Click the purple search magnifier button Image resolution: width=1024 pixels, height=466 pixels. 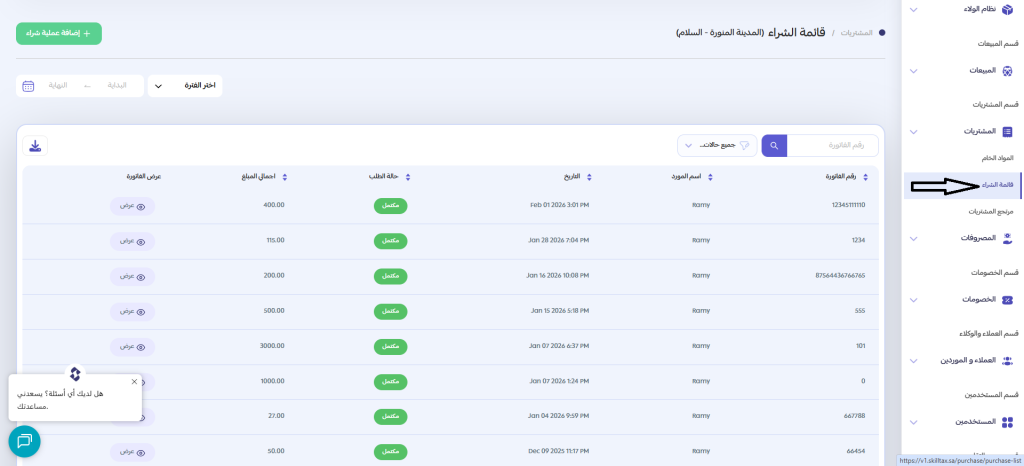774,146
